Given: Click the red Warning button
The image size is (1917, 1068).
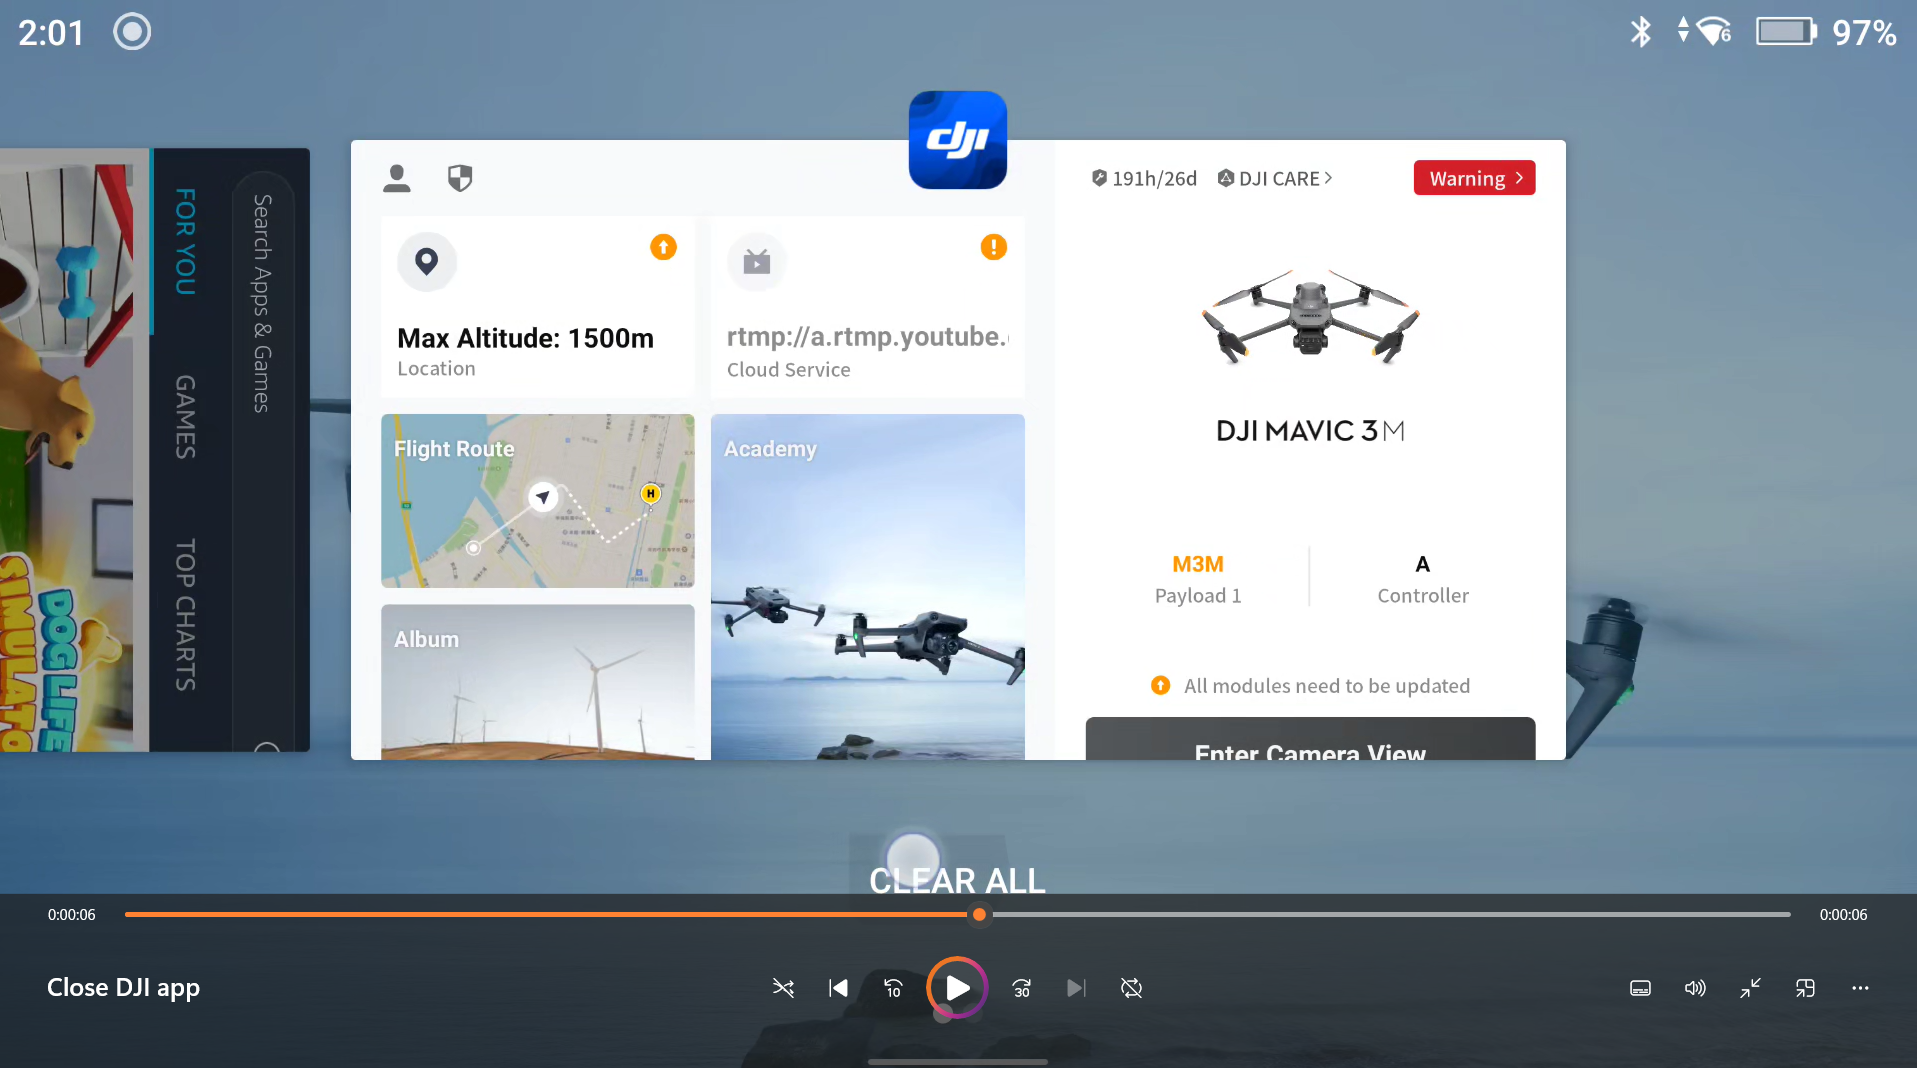Looking at the screenshot, I should 1474,178.
